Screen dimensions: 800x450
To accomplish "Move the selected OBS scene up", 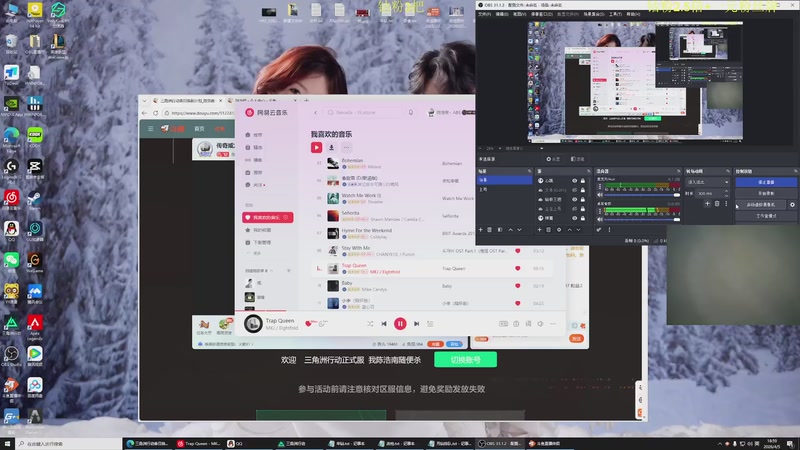I will (511, 230).
